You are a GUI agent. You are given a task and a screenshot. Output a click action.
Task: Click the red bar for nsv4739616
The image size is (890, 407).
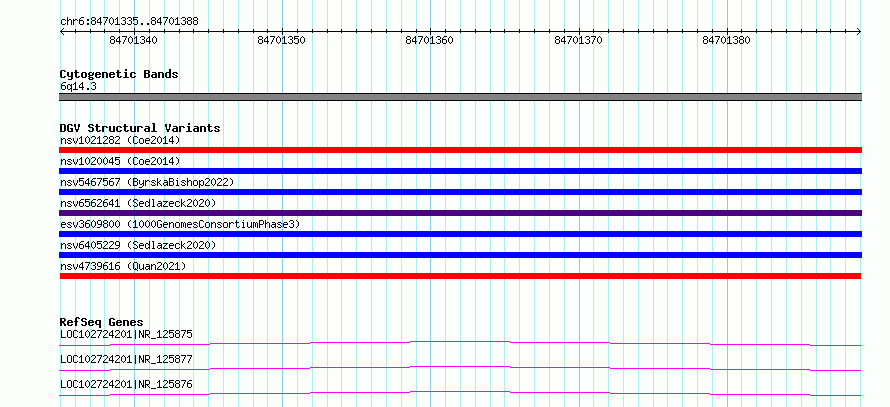[460, 276]
